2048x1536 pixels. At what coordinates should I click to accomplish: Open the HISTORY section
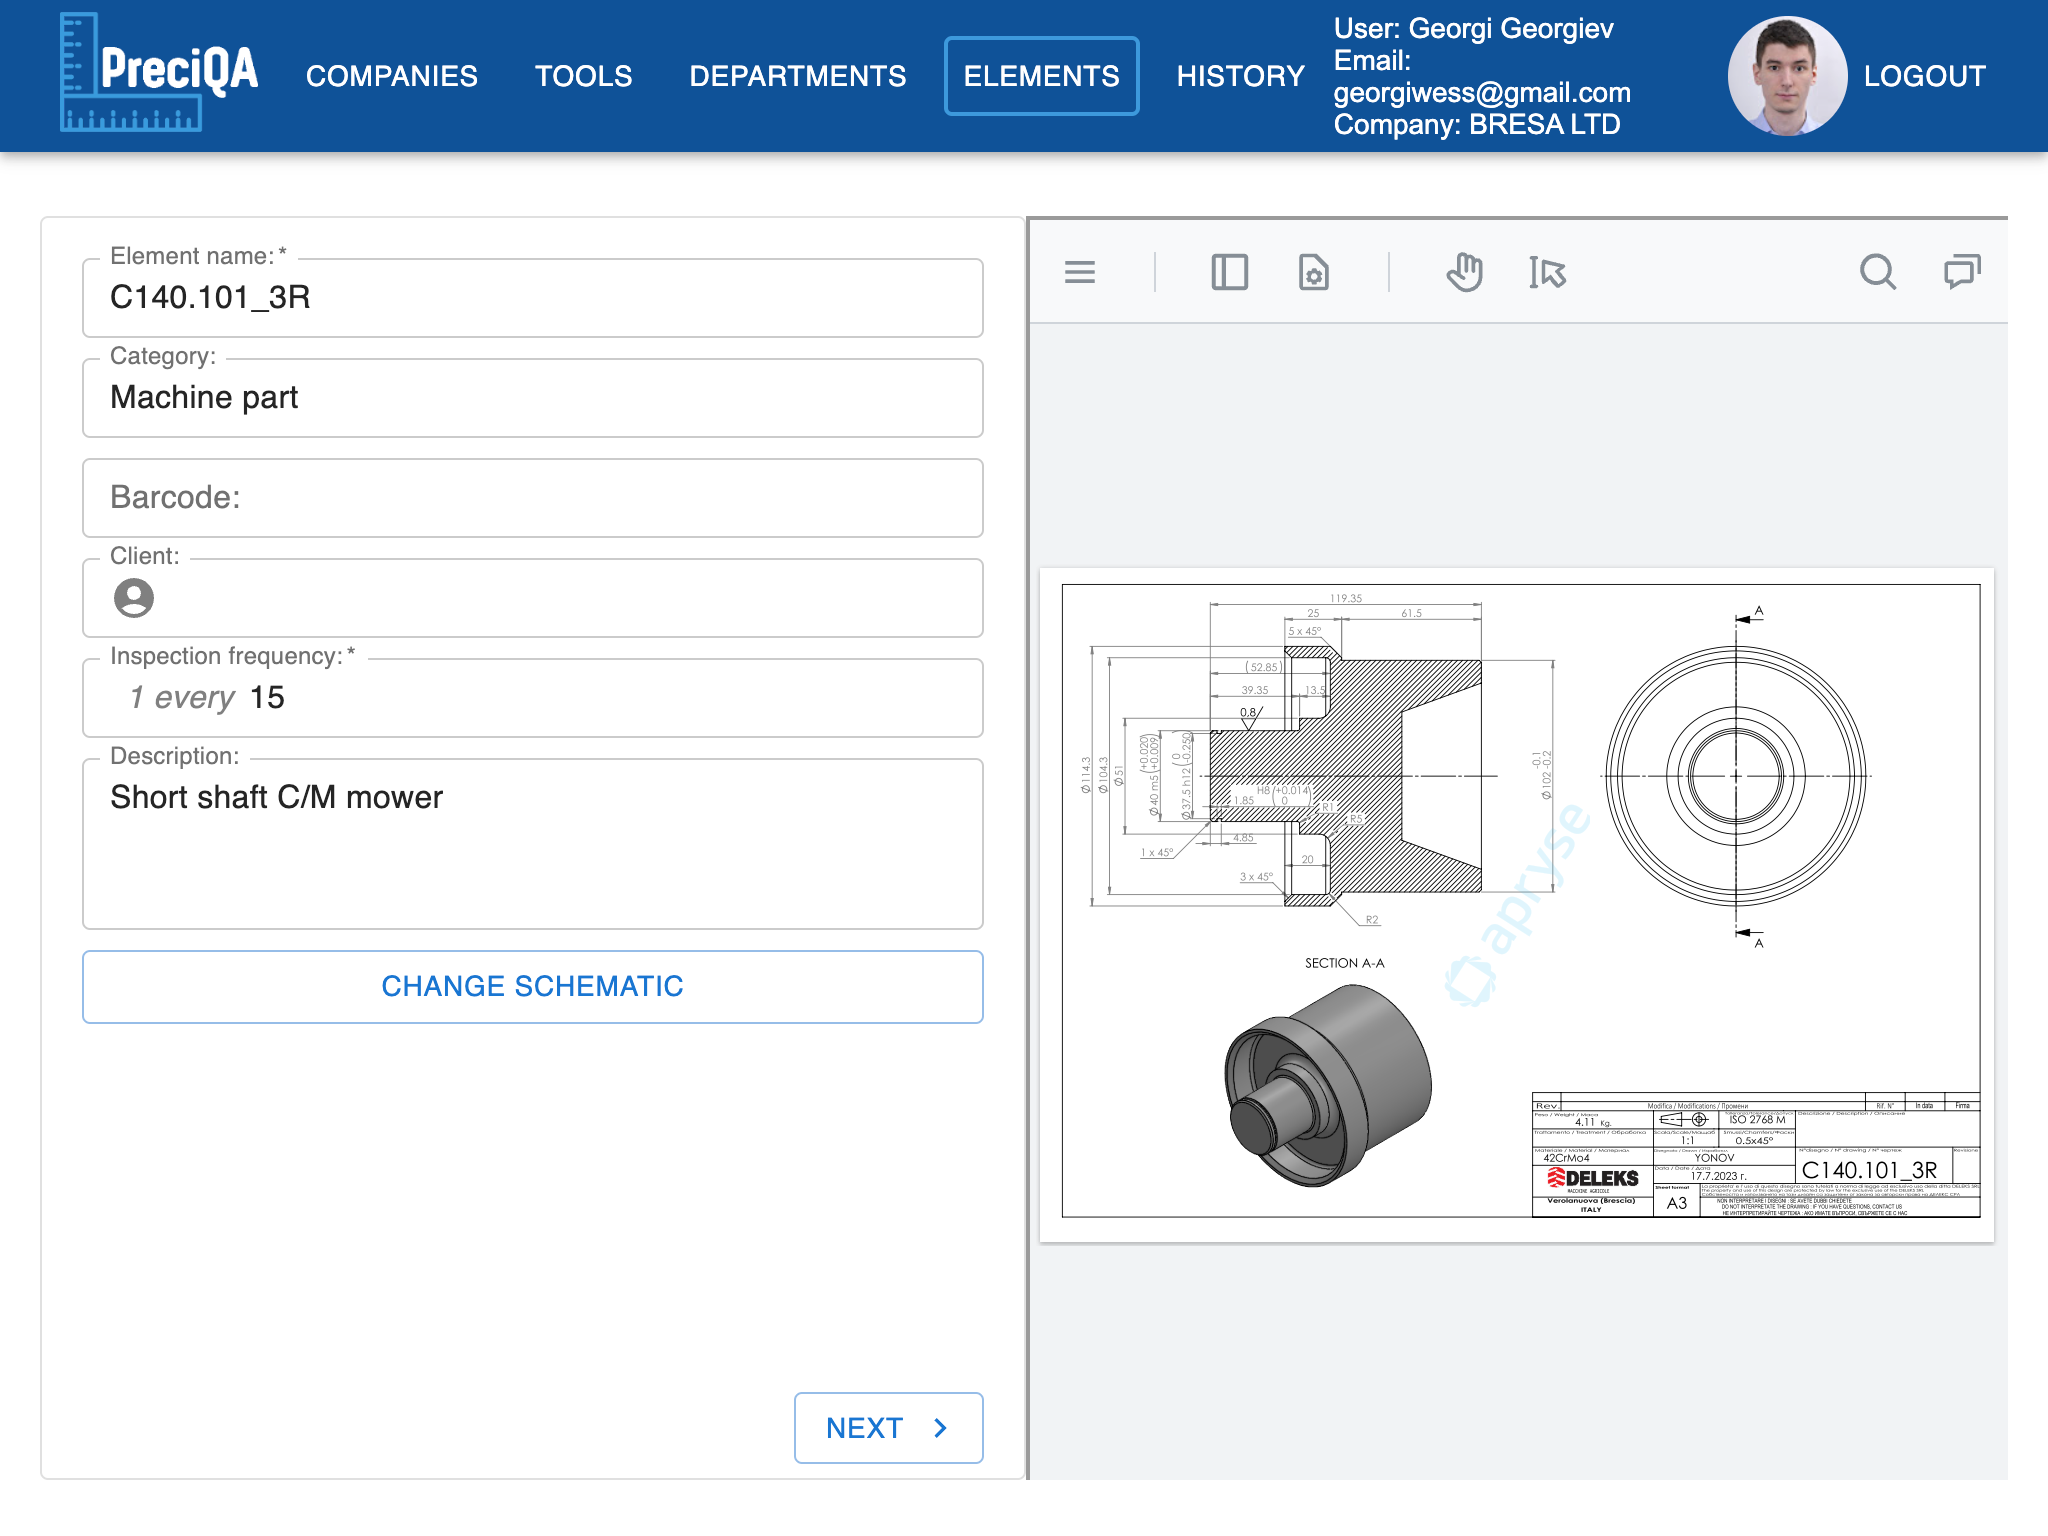click(1240, 75)
